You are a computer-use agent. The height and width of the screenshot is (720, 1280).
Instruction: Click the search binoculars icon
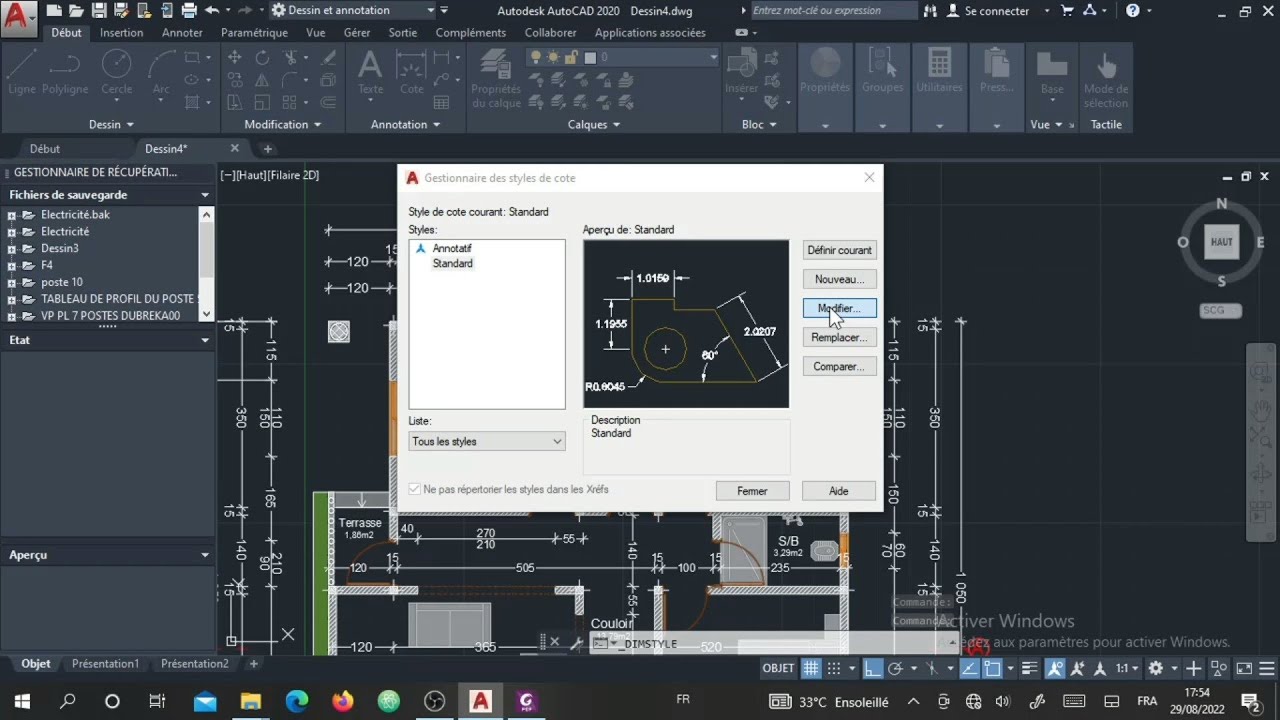(931, 11)
